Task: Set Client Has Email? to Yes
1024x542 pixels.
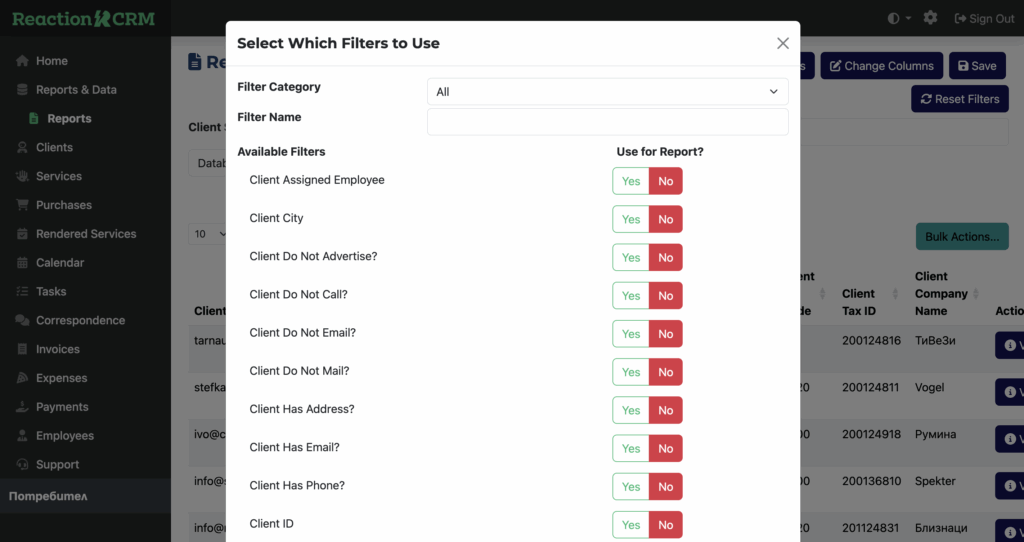Action: coord(631,448)
